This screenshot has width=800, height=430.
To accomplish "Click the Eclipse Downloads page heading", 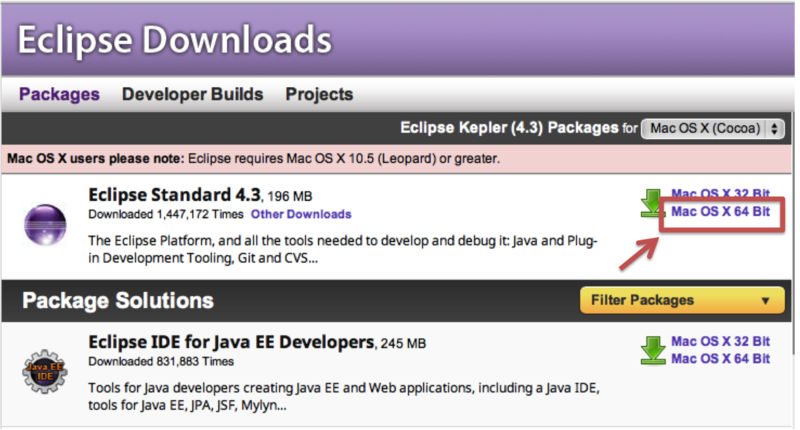I will tap(175, 40).
